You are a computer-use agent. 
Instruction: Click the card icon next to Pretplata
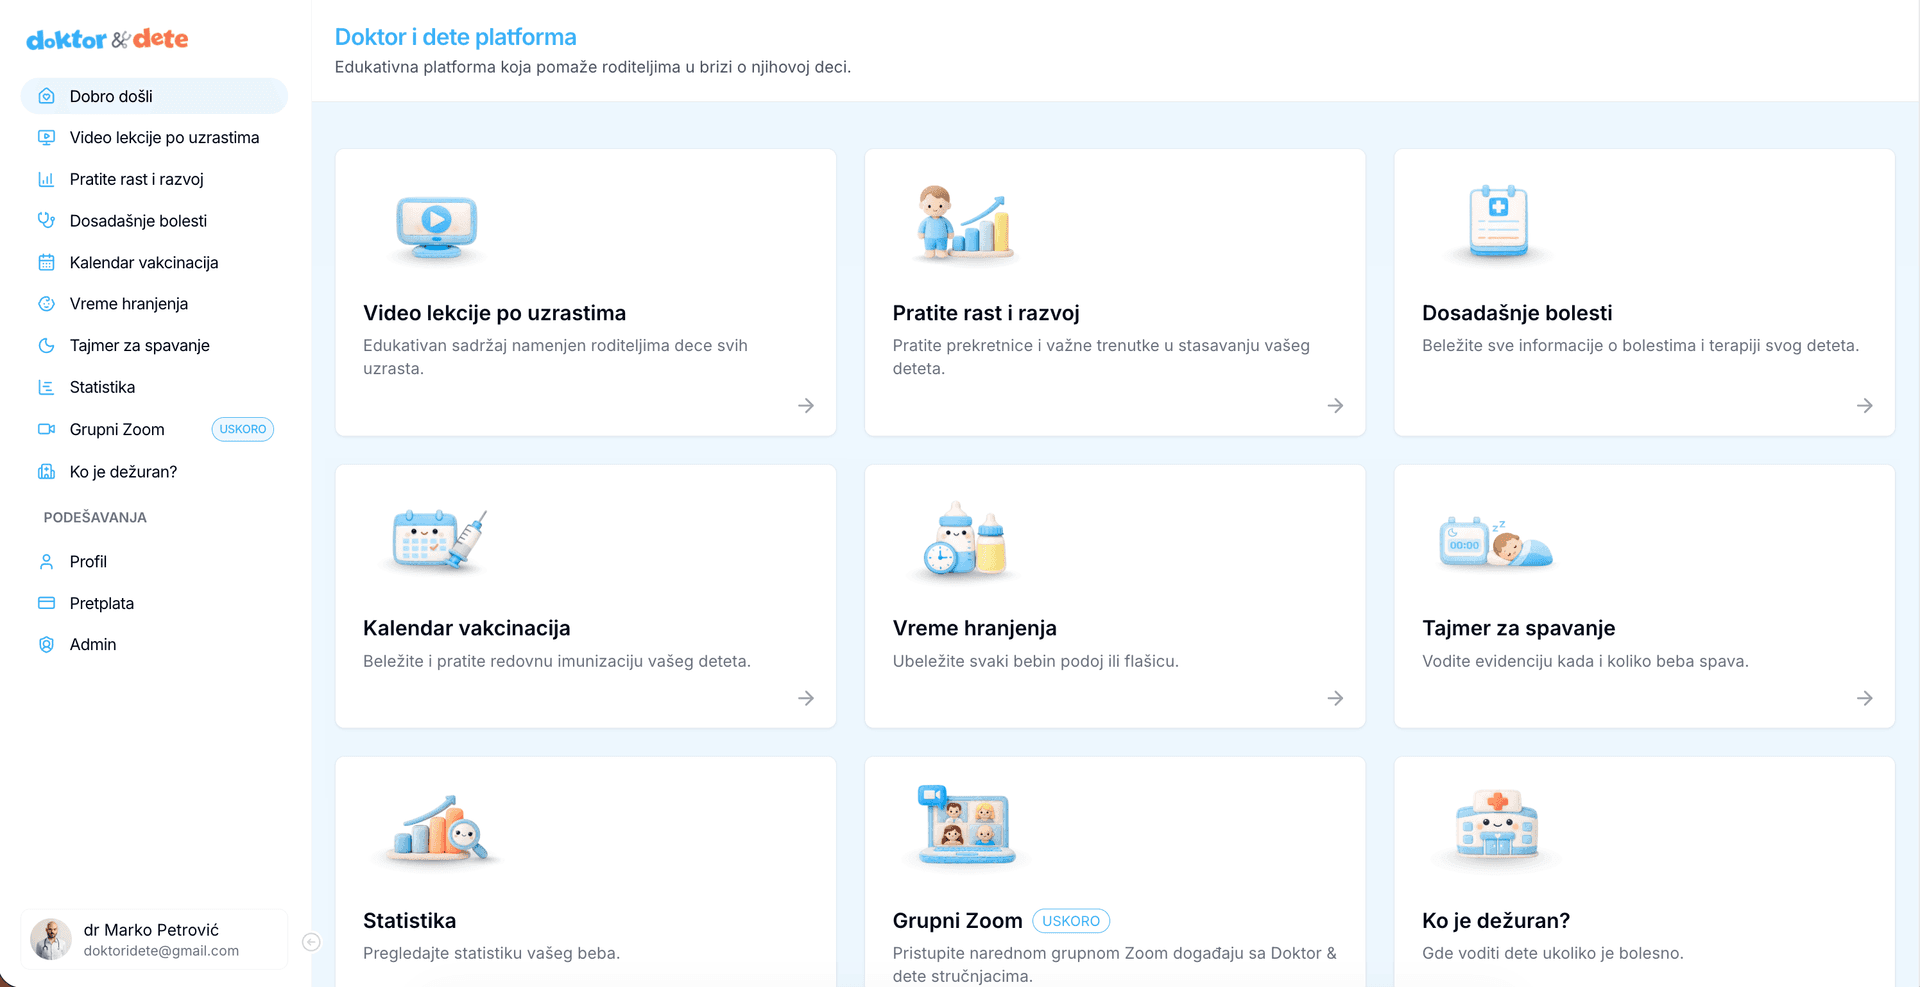pos(46,604)
